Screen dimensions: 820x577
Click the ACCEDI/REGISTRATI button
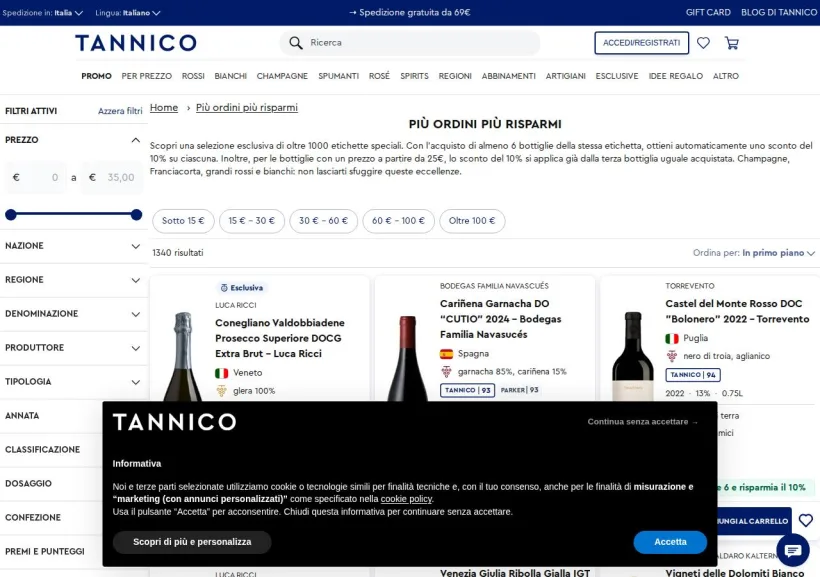641,43
